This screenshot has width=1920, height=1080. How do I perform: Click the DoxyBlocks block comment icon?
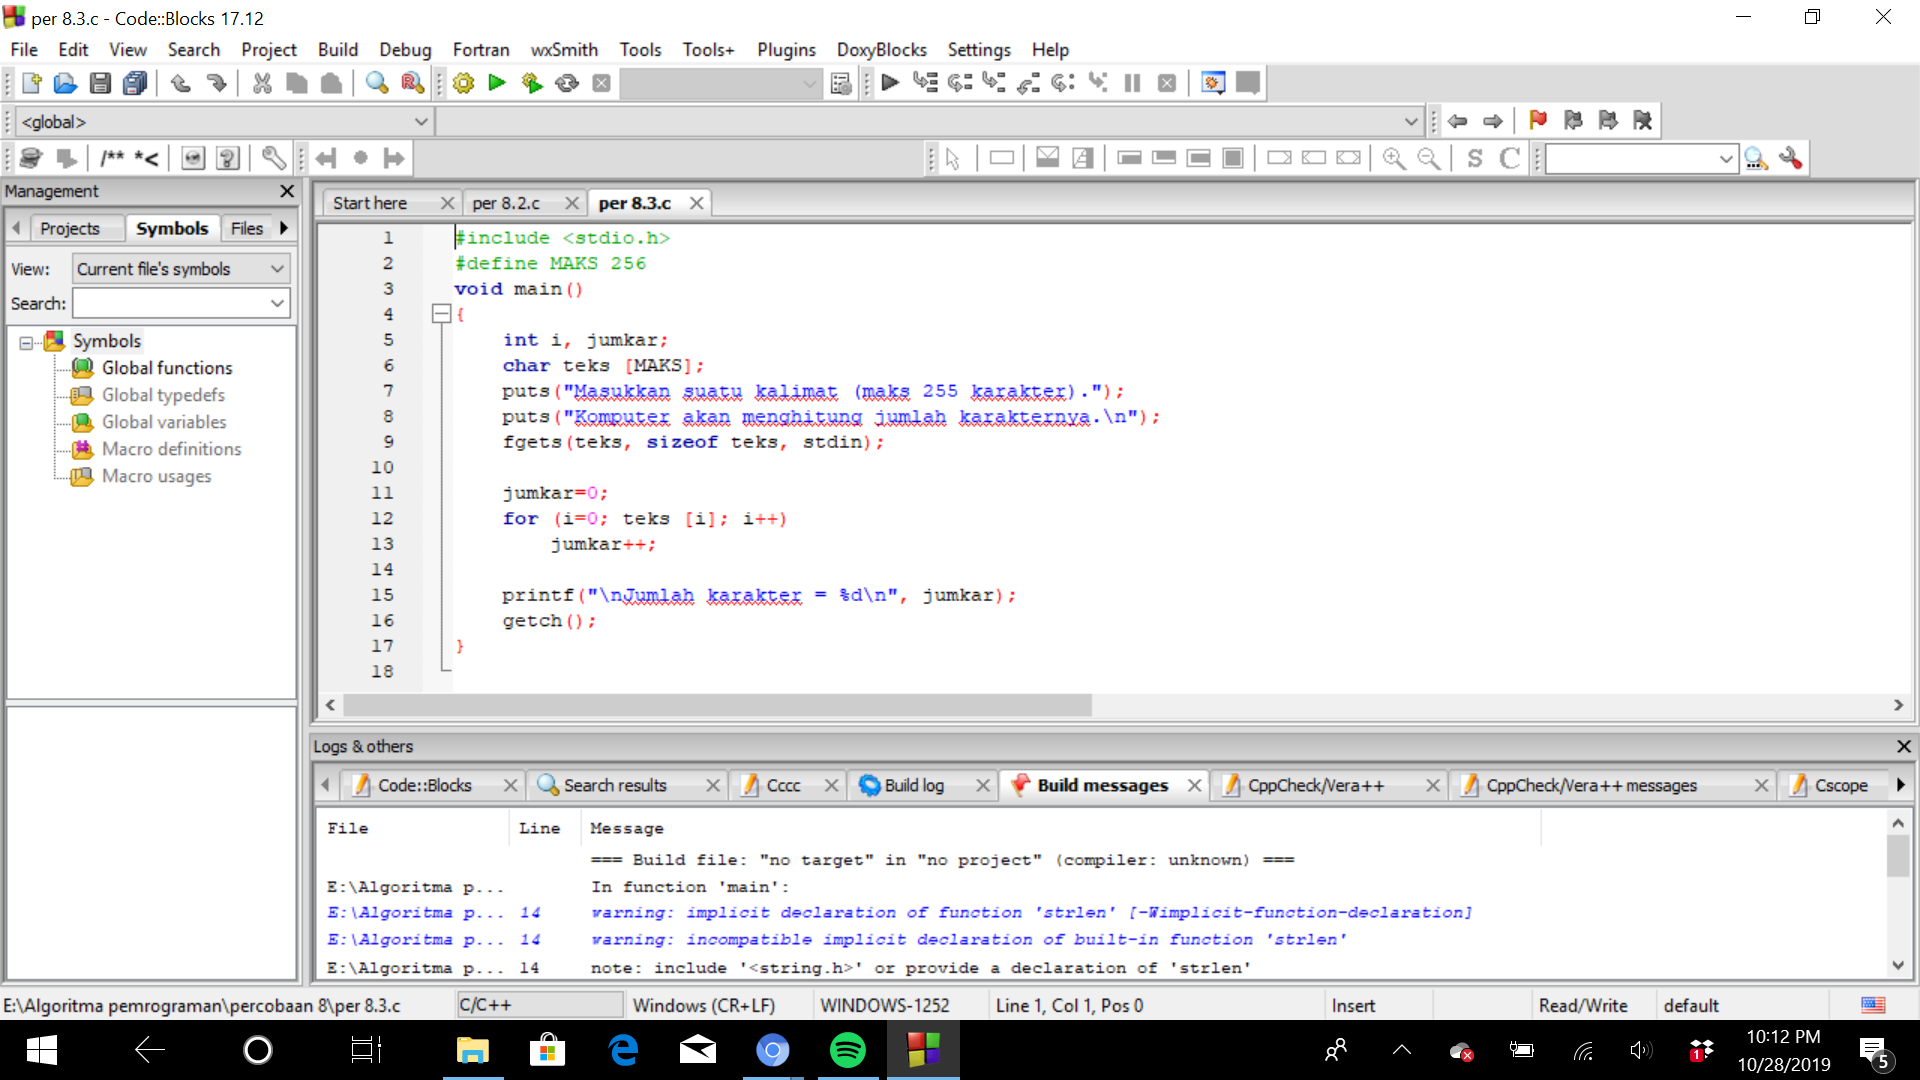tap(112, 158)
